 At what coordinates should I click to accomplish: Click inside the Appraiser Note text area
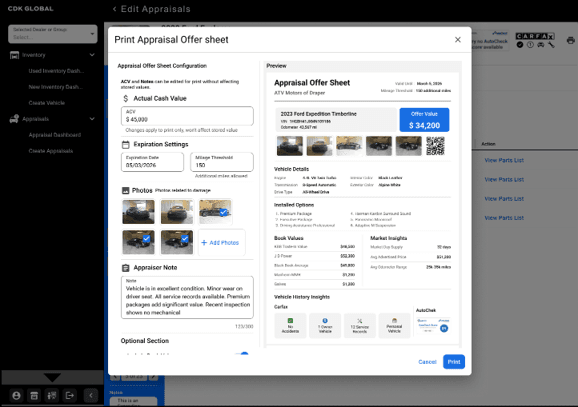(x=187, y=298)
